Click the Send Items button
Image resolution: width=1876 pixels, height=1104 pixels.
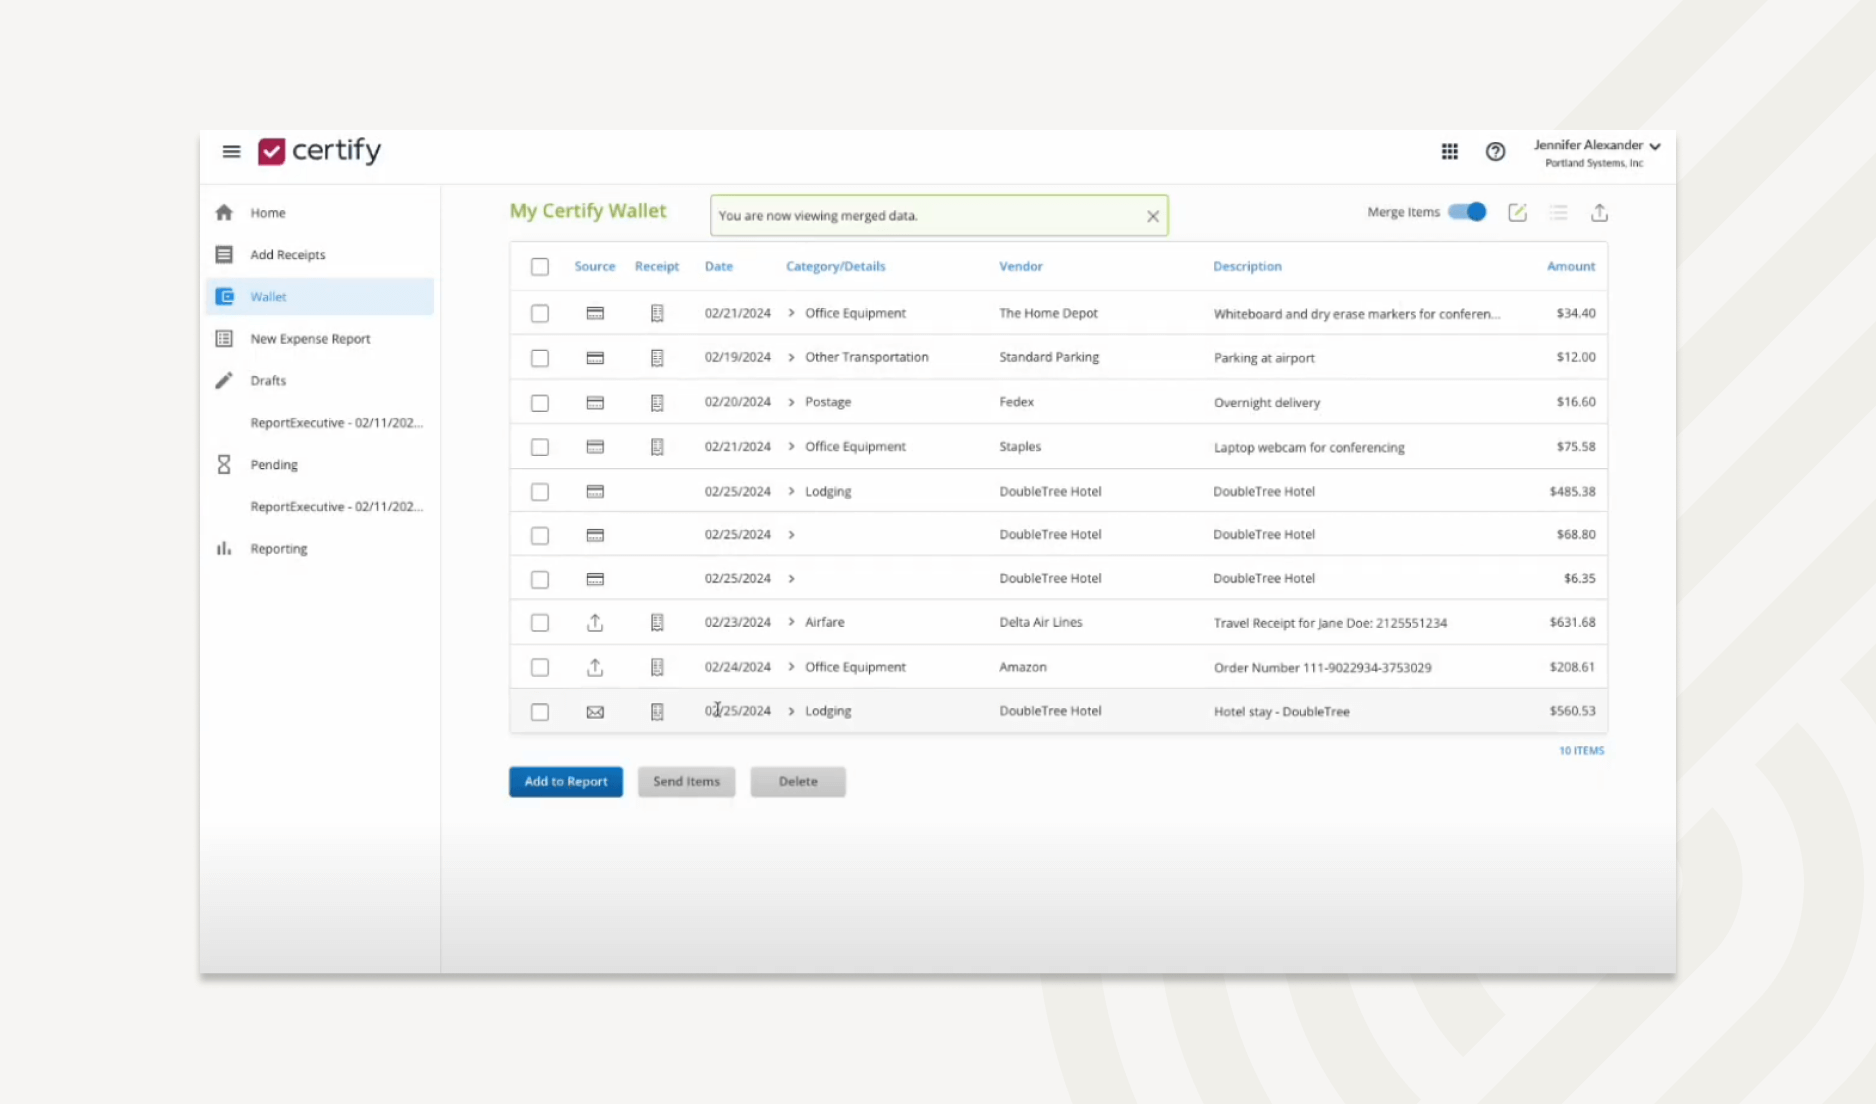coord(686,782)
